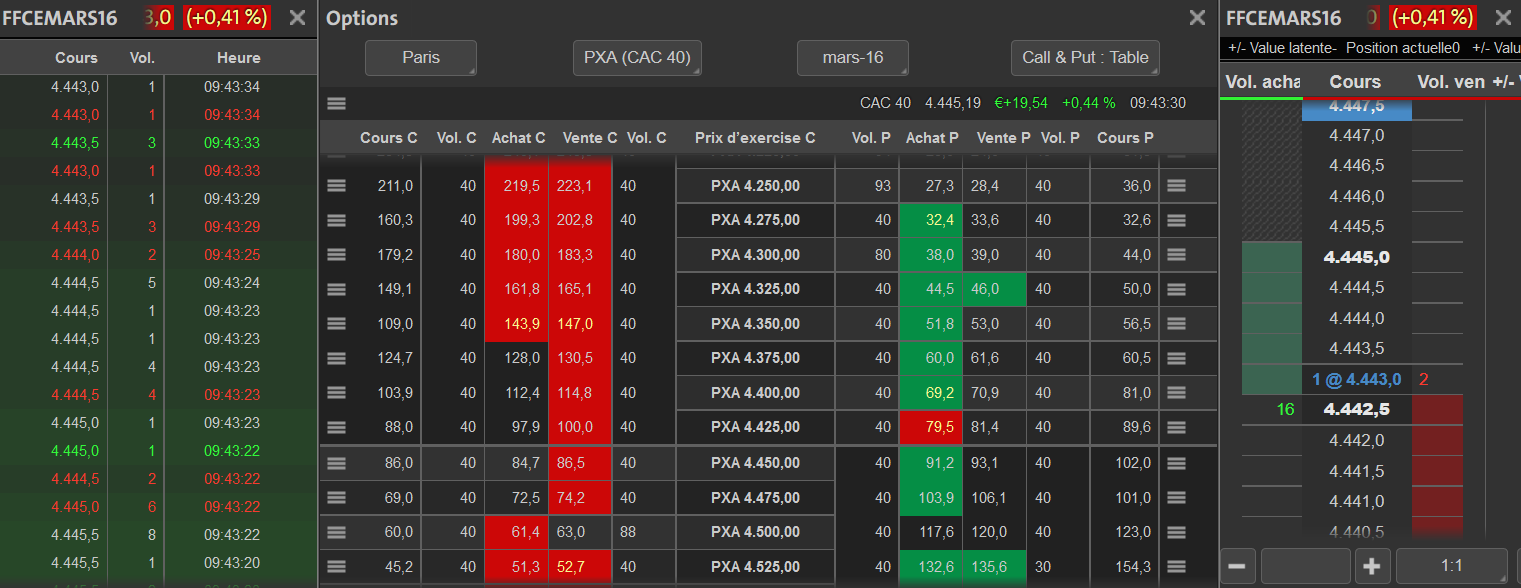Viewport: 1521px width, 588px height.
Task: Click call row menu for PXA 4.400,00
Action: (336, 393)
